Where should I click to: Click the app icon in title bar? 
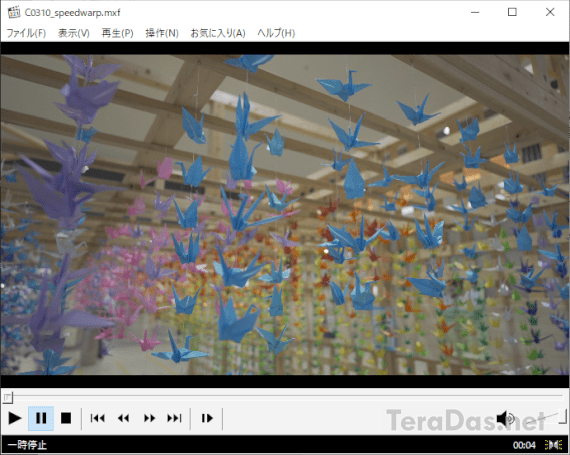click(14, 12)
